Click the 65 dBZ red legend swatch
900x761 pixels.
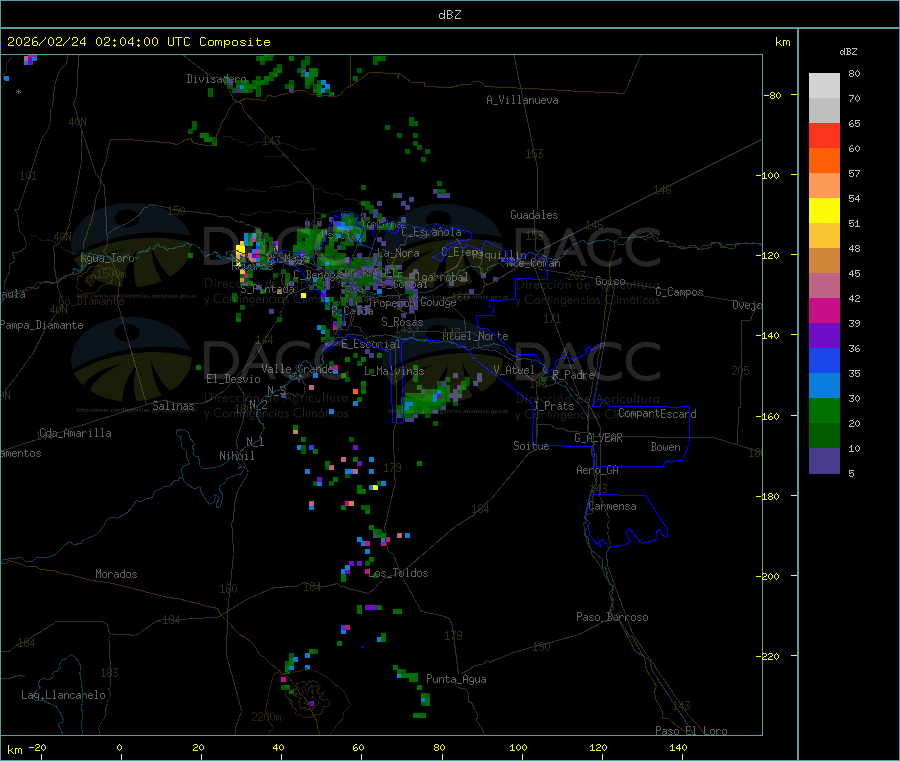(x=824, y=135)
